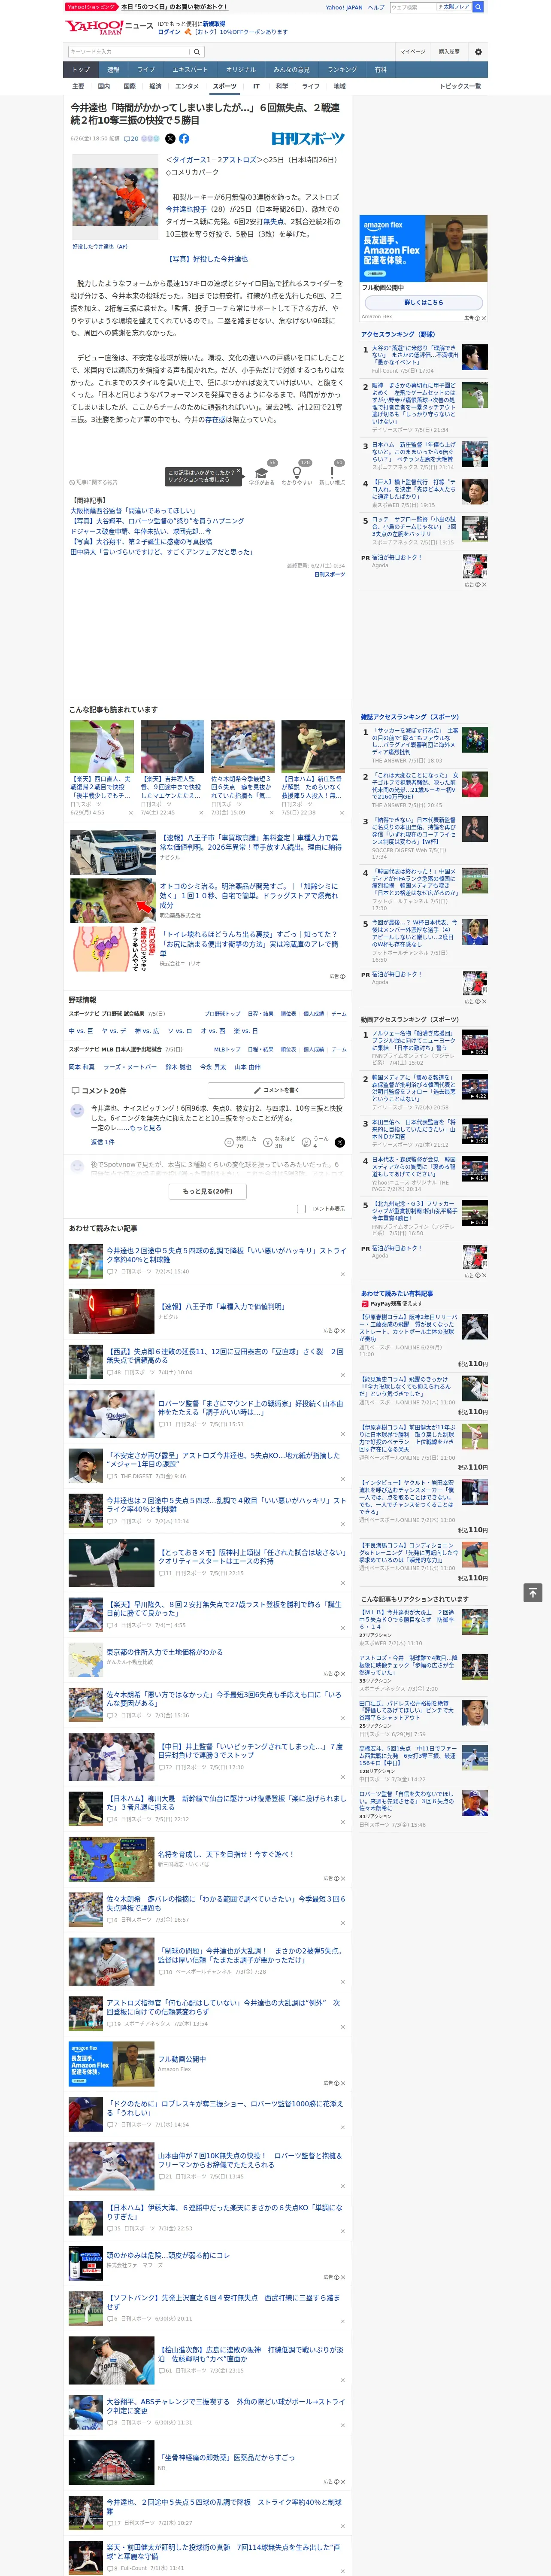This screenshot has width=551, height=2576.
Task: Select the 有料 tab
Action: pos(380,70)
